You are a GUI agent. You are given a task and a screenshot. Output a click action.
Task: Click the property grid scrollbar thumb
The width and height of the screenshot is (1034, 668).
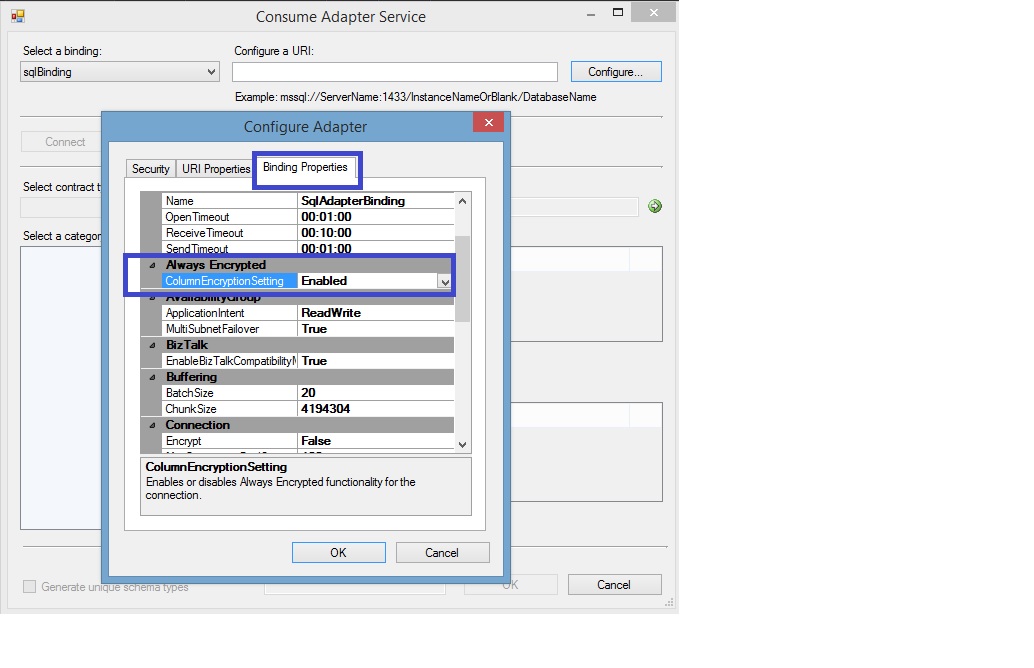point(462,279)
